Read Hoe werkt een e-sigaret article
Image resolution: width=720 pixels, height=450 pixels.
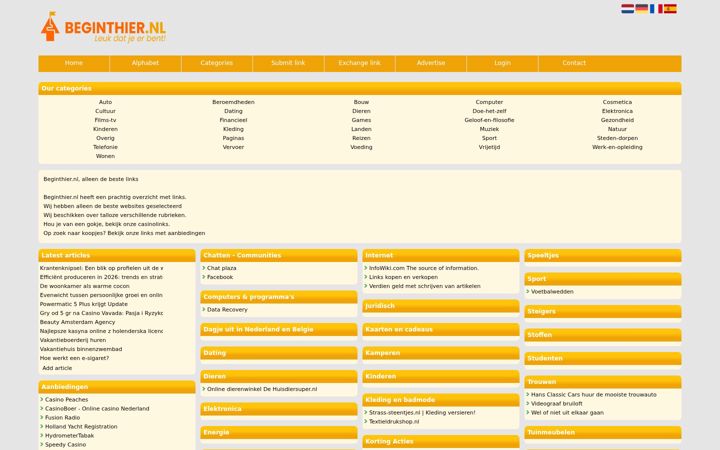pyautogui.click(x=74, y=358)
